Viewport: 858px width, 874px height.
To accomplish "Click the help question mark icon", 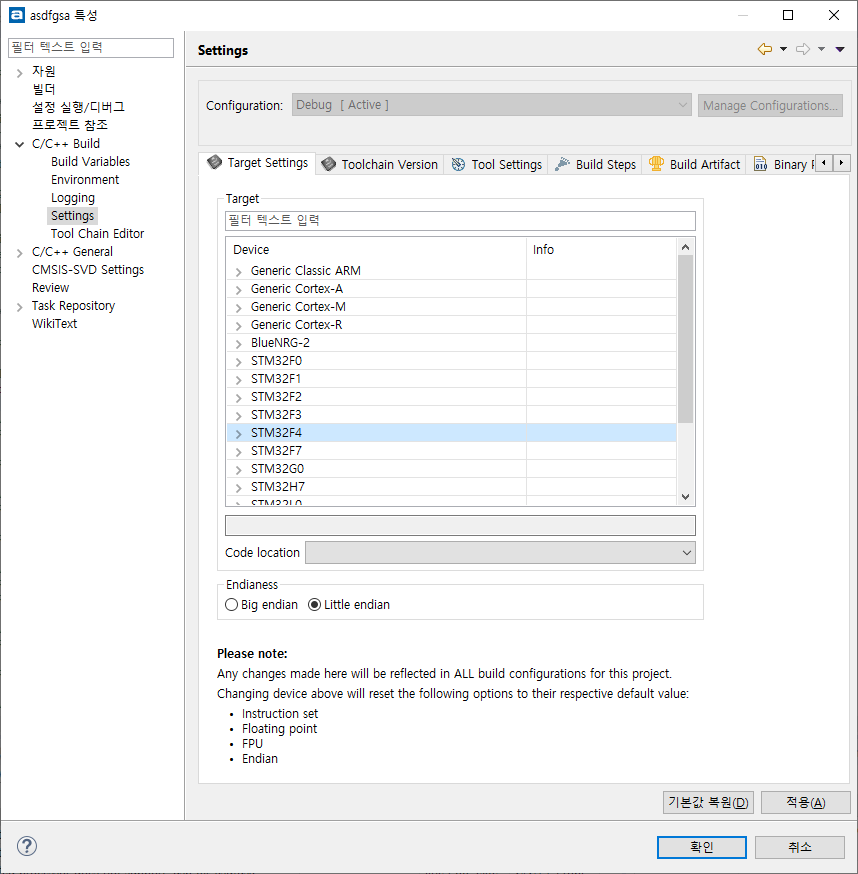I will click(27, 846).
